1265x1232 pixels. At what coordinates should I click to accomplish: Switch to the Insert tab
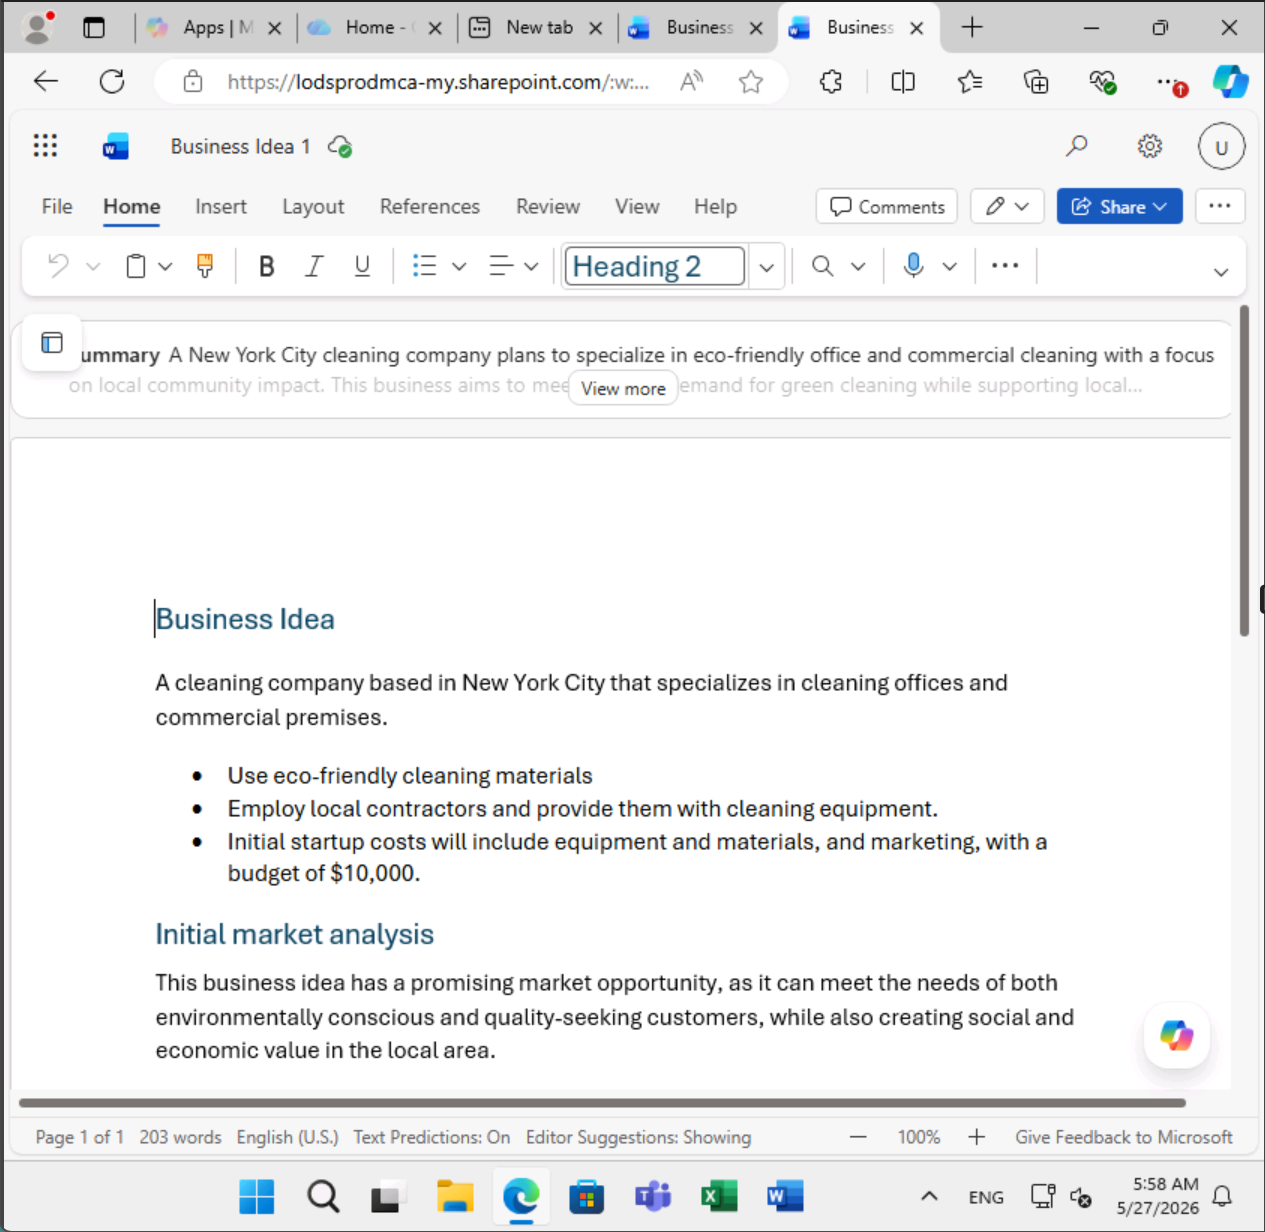[221, 206]
